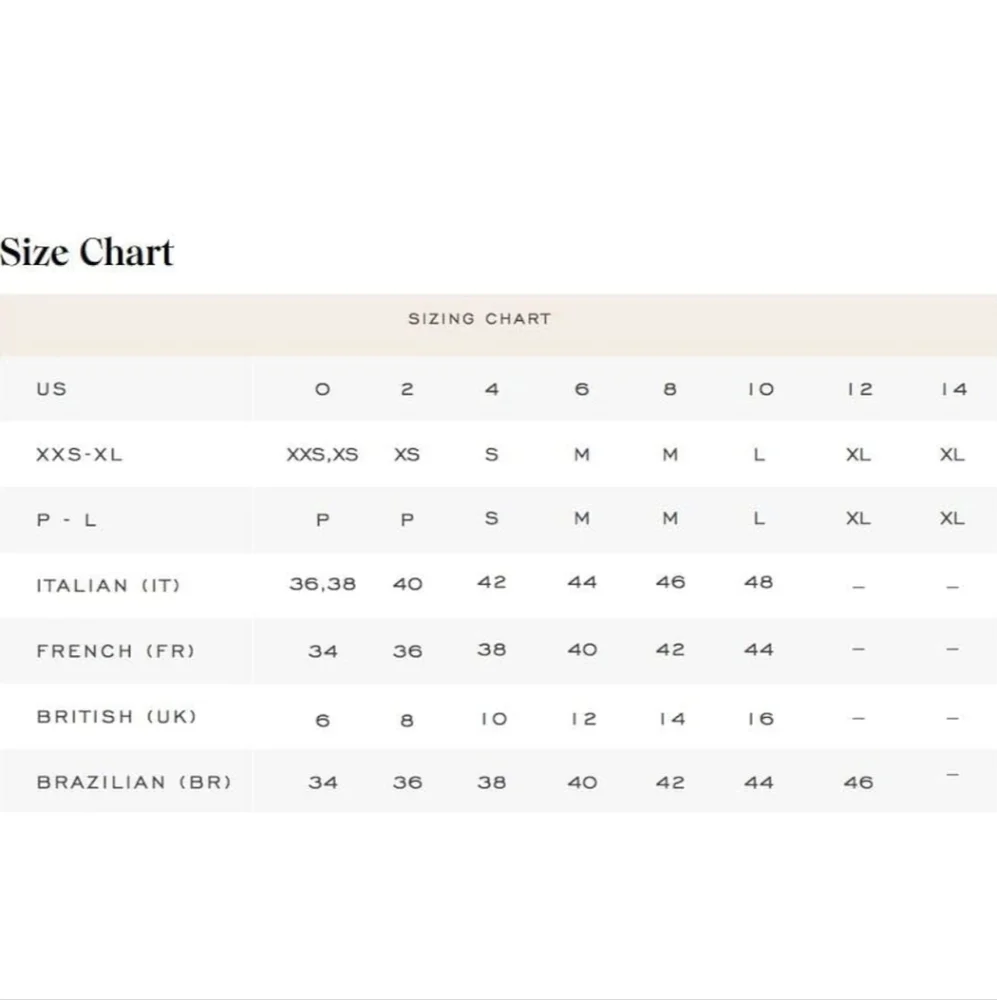Viewport: 997px width, 1000px height.
Task: Click "34" in the French row
Action: tap(323, 652)
